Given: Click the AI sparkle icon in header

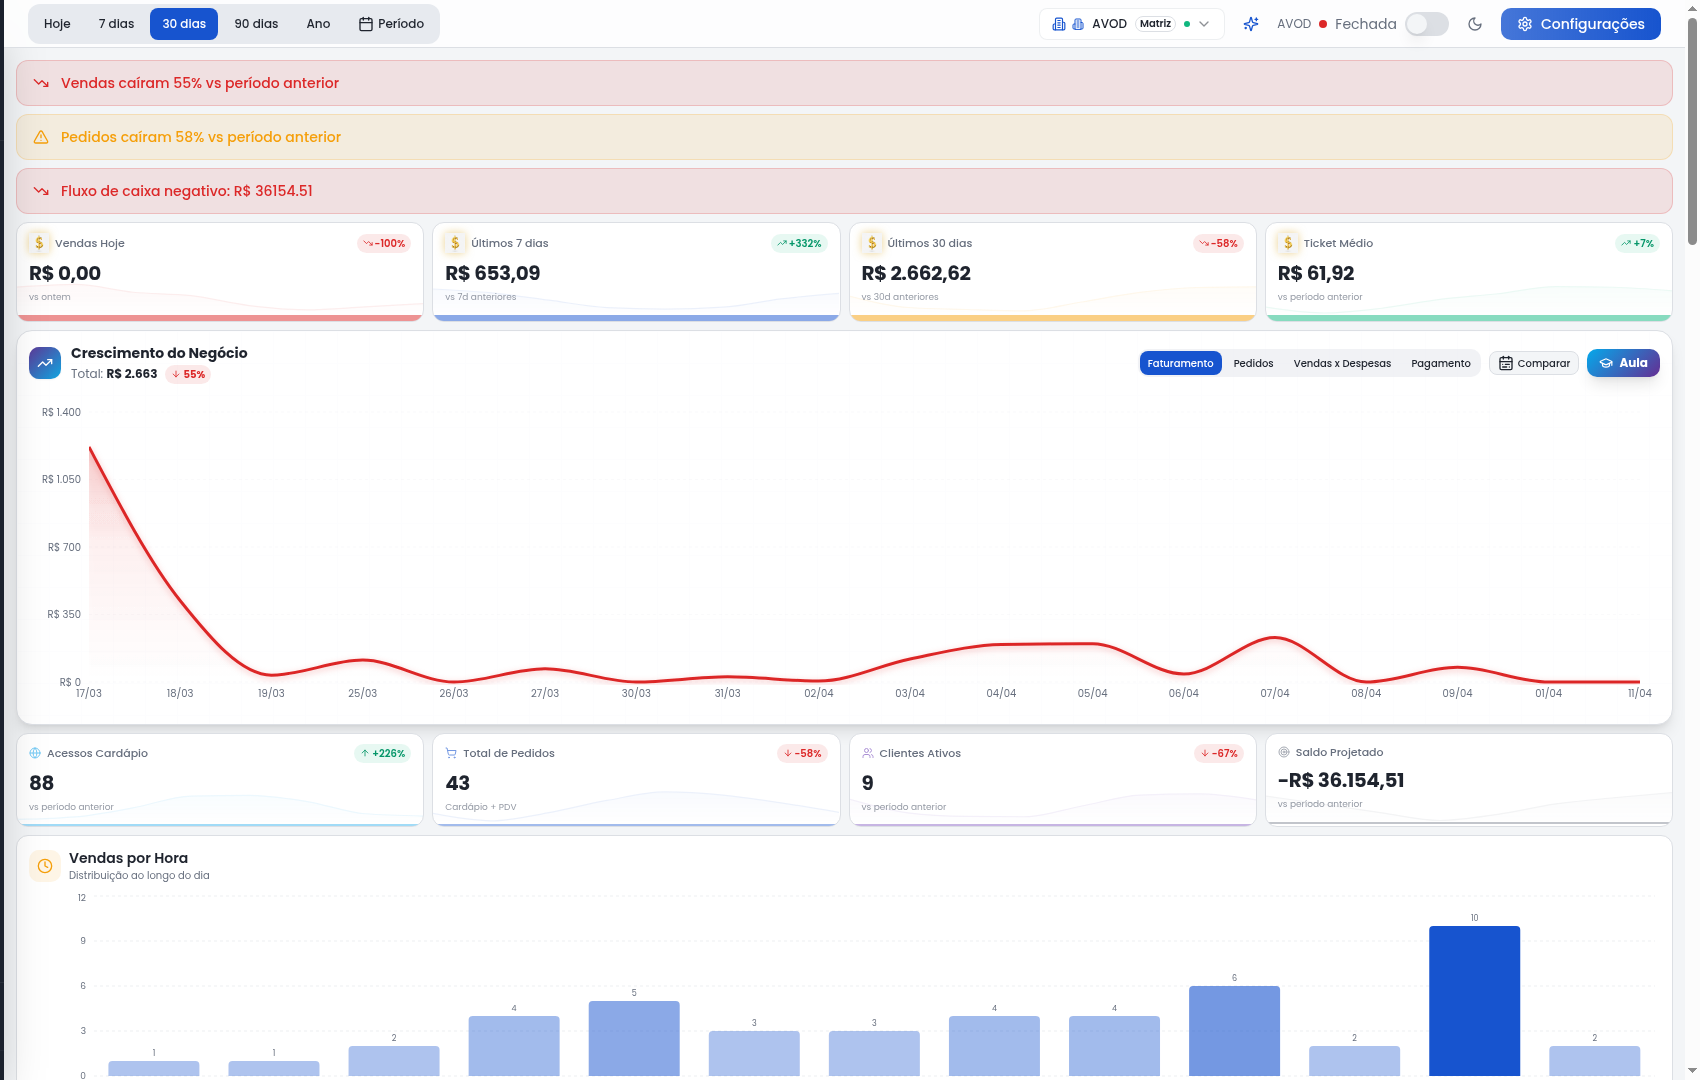Looking at the screenshot, I should click(1251, 24).
